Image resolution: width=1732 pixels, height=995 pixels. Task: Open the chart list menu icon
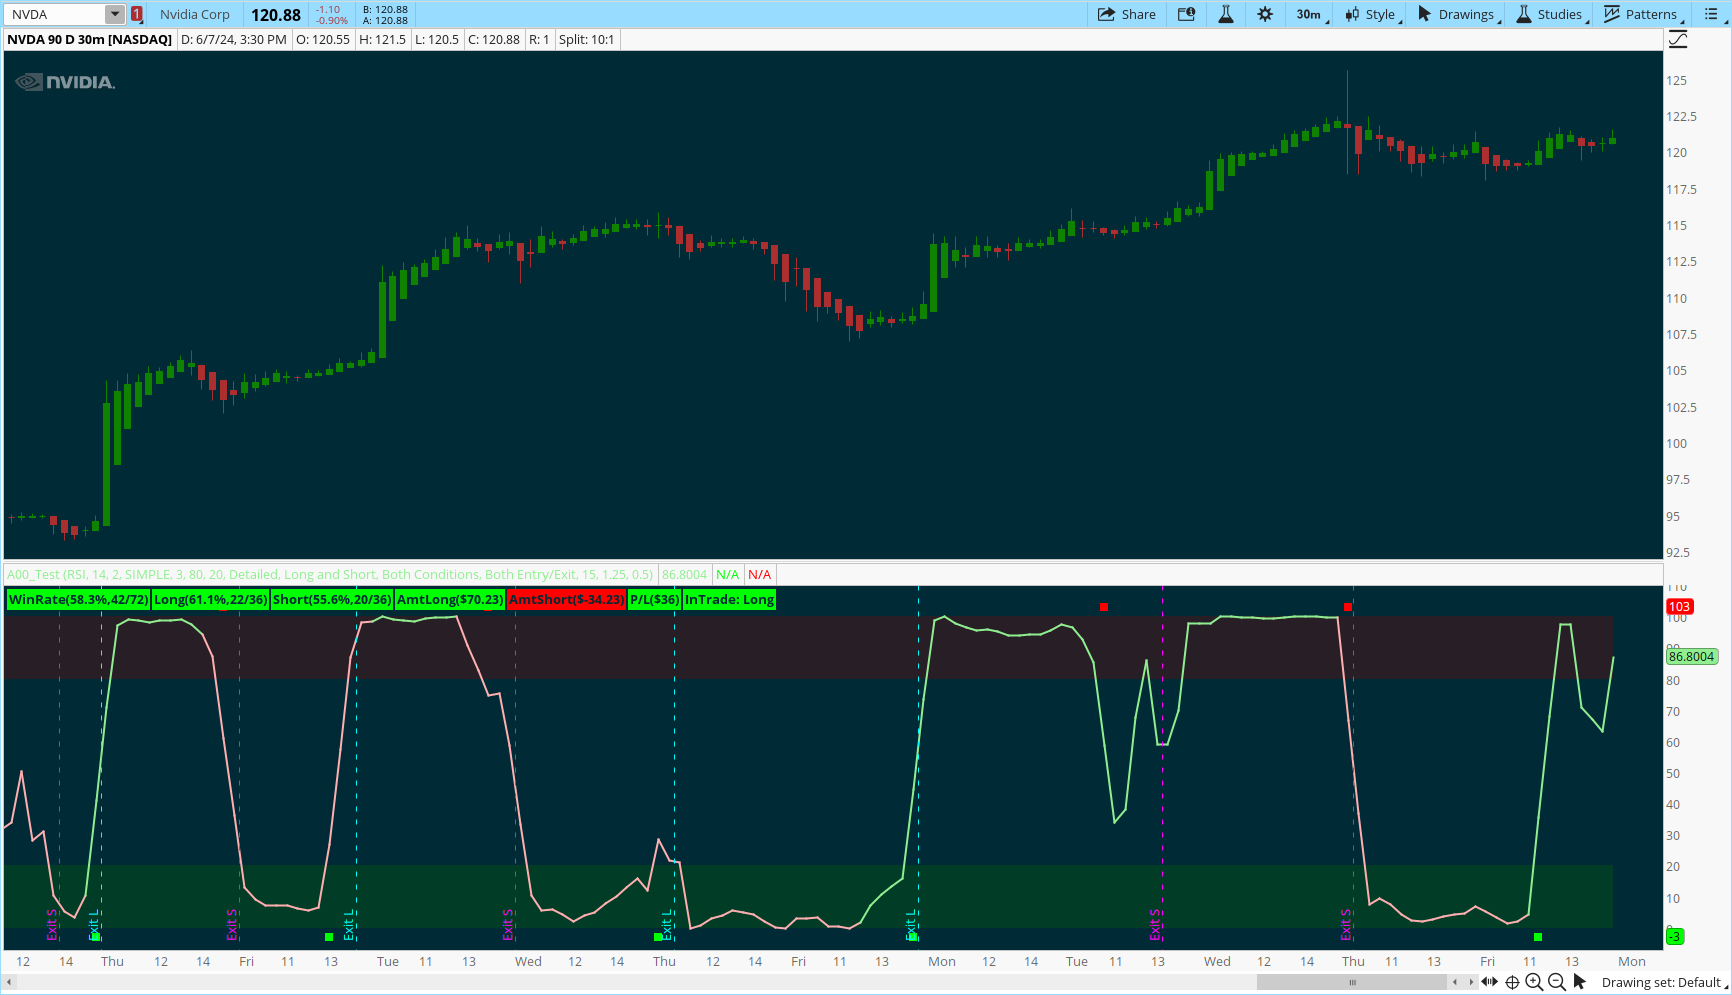[1711, 14]
